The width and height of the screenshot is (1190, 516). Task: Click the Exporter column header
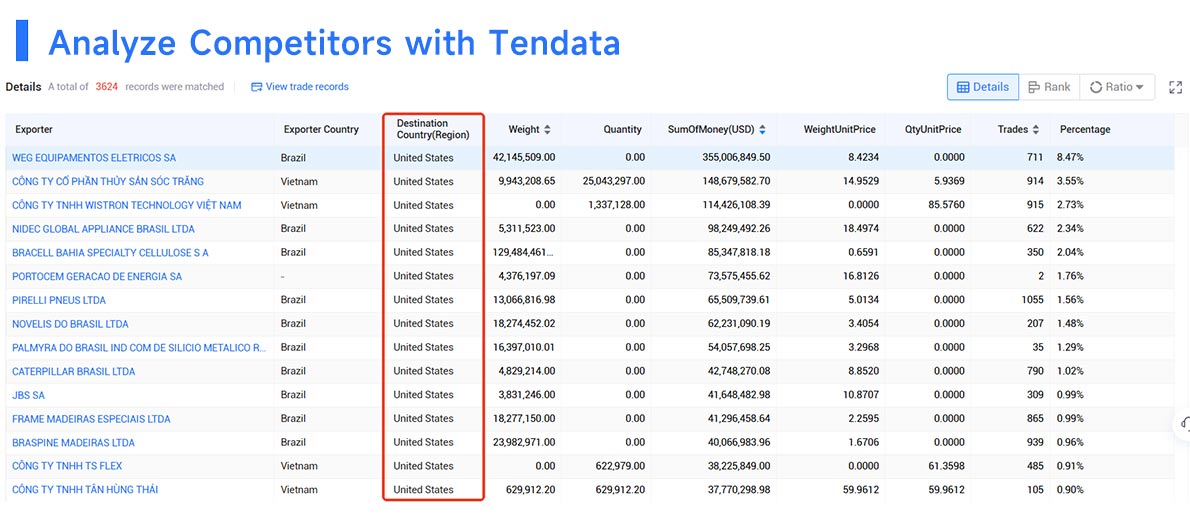(33, 130)
